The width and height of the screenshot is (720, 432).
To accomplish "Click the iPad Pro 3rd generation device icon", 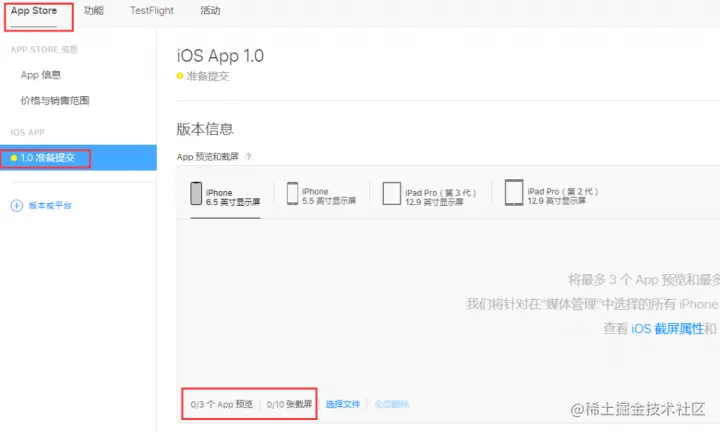I will (392, 193).
